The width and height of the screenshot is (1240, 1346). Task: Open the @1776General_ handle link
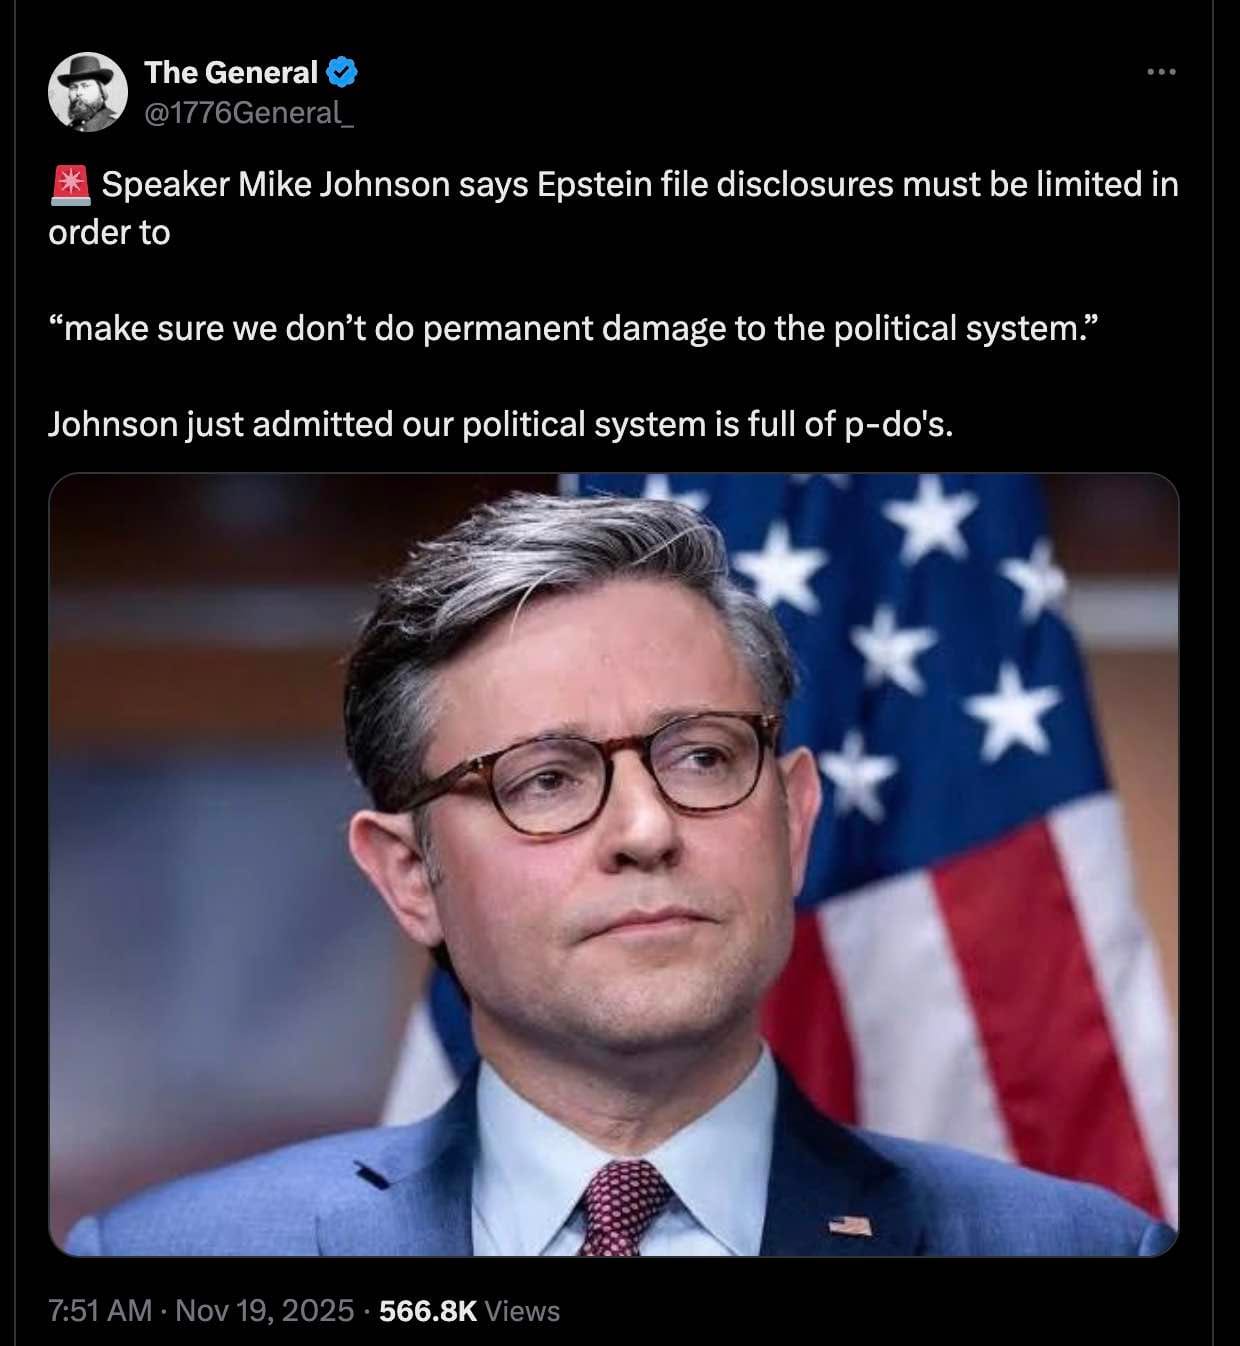(x=249, y=113)
